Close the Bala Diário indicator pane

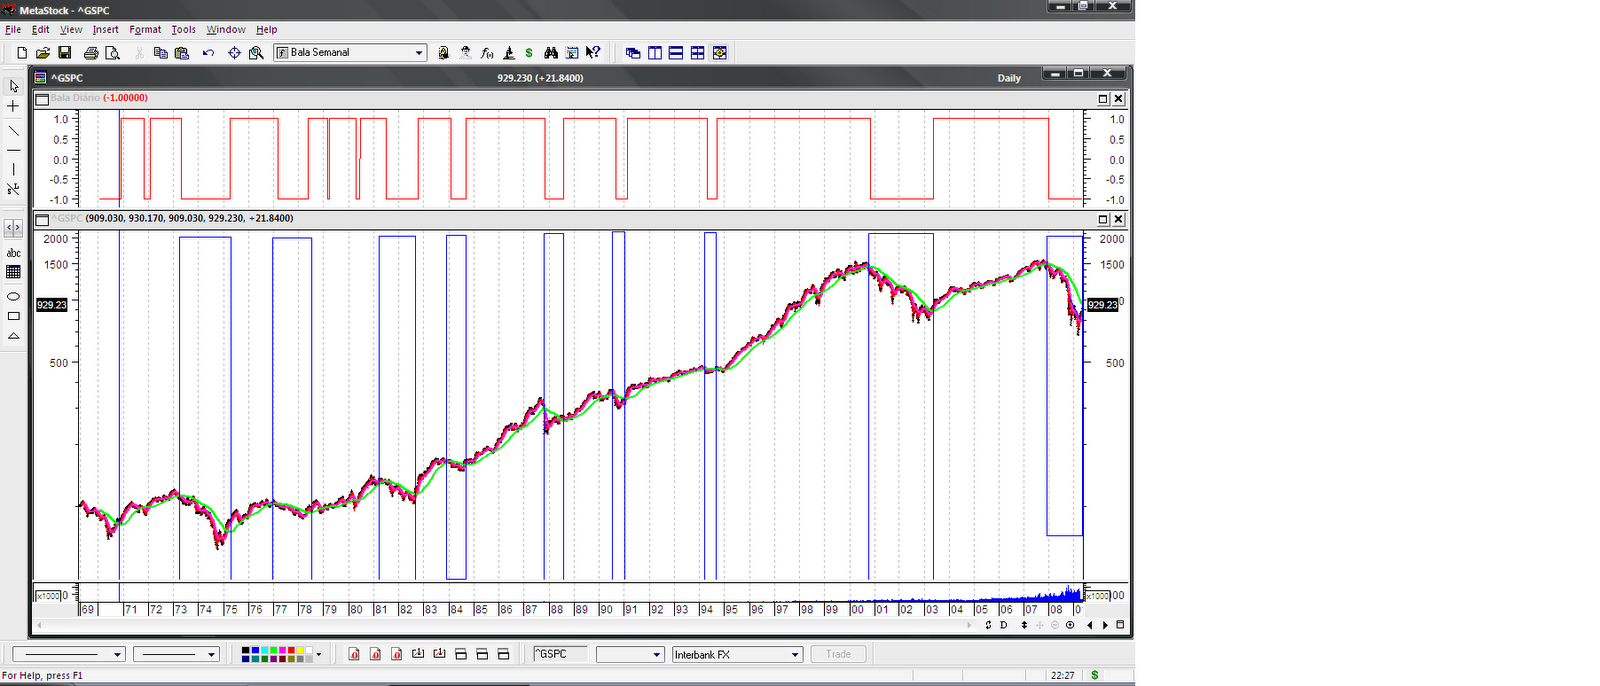click(1118, 99)
